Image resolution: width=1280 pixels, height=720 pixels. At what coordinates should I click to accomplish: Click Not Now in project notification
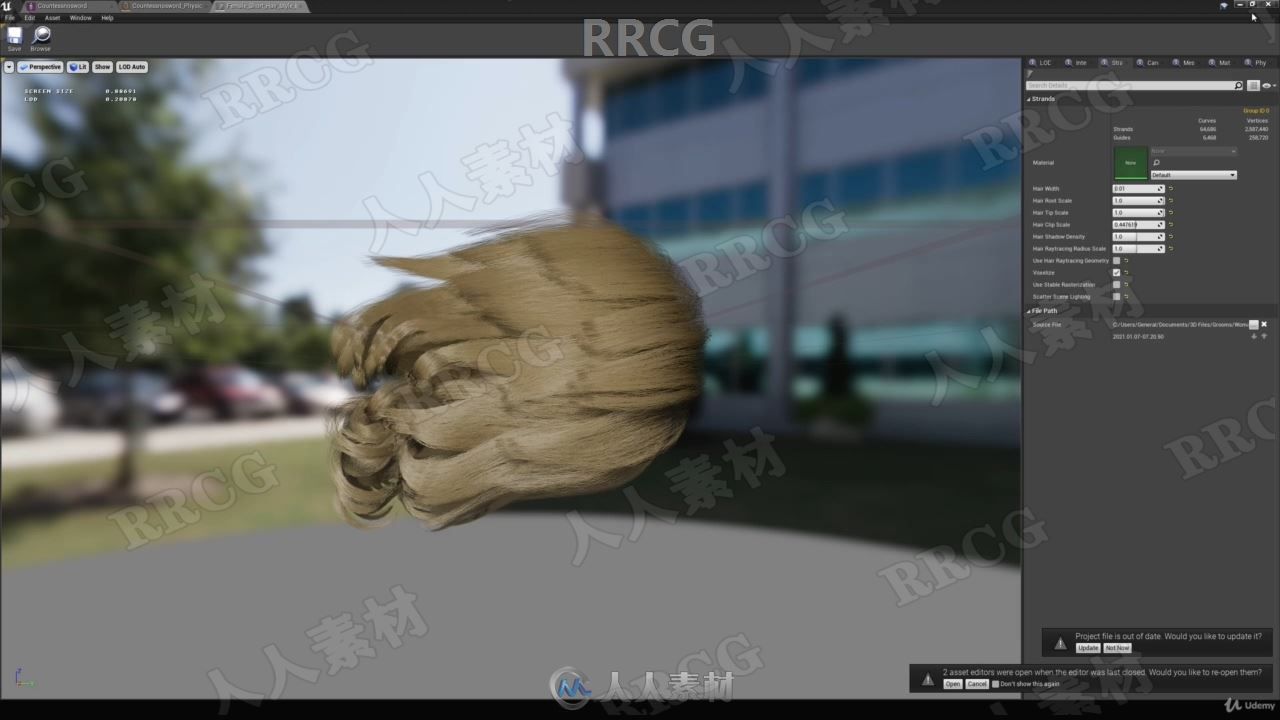click(1117, 648)
